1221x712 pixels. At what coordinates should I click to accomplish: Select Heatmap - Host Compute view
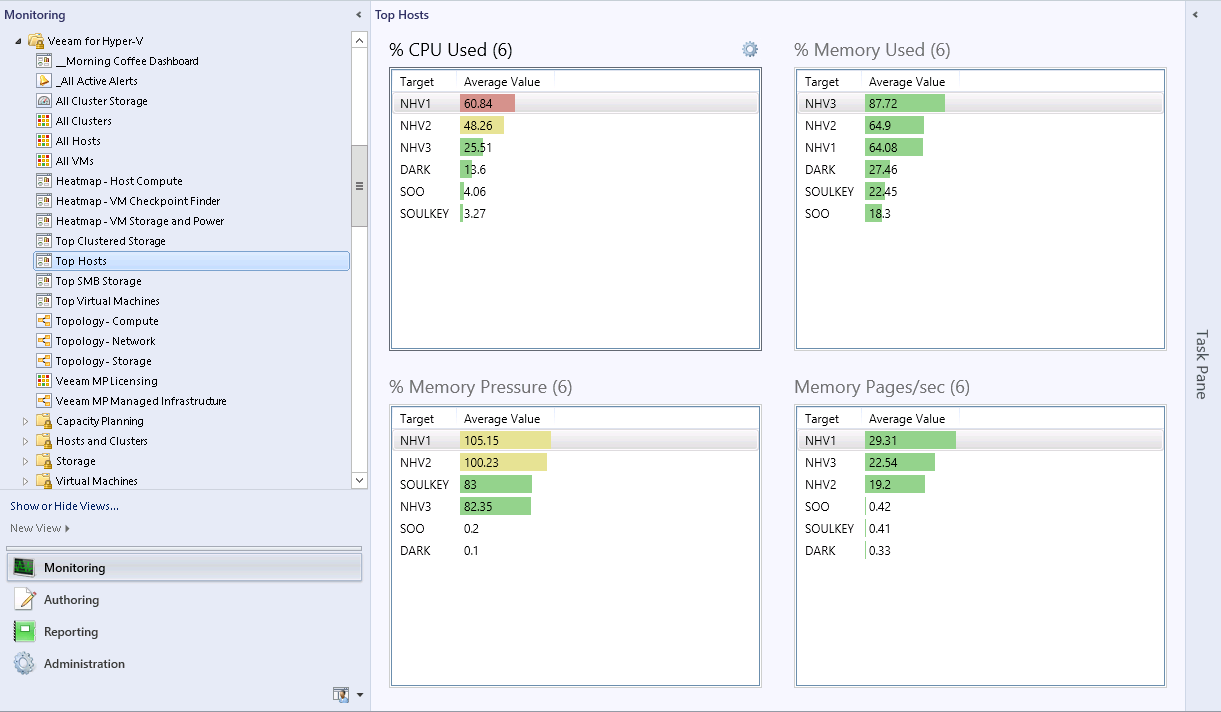pyautogui.click(x=119, y=181)
